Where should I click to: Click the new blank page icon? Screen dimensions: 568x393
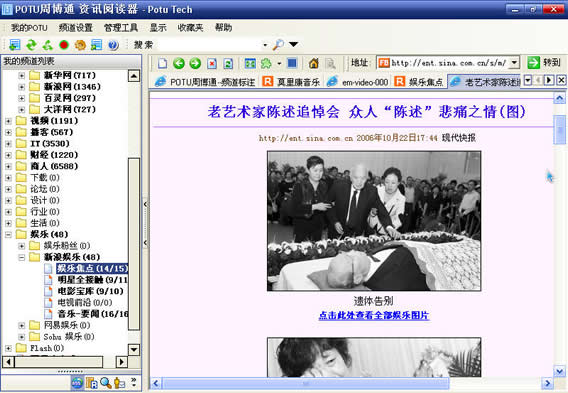pos(162,63)
